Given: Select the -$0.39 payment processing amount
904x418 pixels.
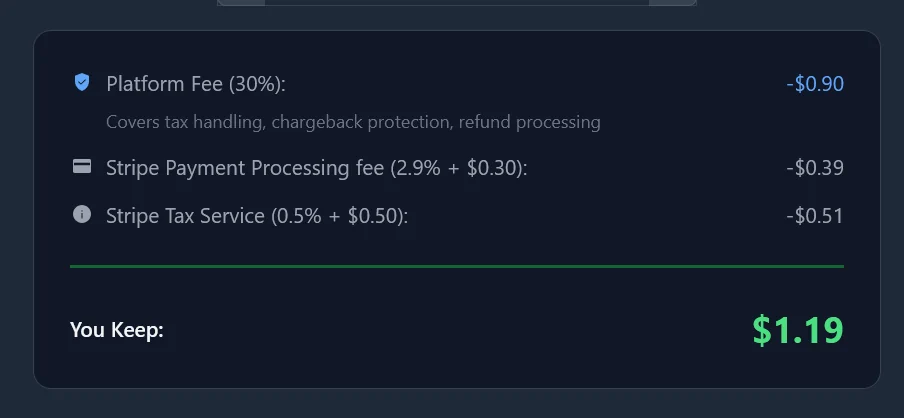Looking at the screenshot, I should click(815, 168).
